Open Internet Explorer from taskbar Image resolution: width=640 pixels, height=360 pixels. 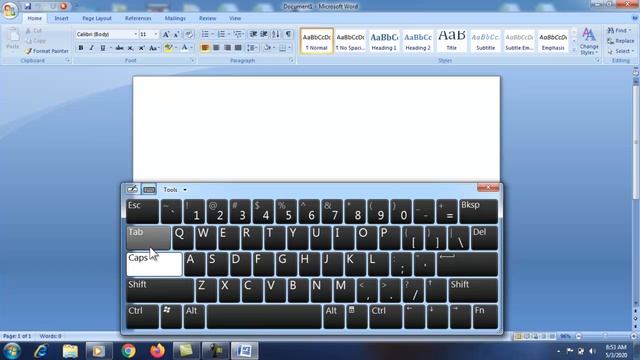41,351
